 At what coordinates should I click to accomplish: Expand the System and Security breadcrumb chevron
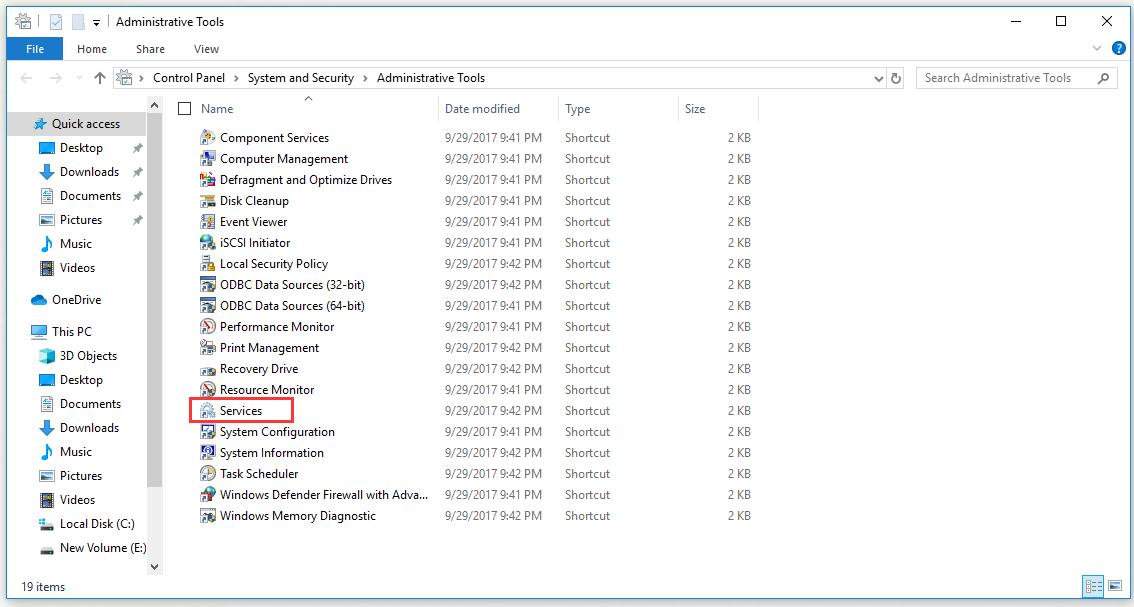[x=365, y=78]
